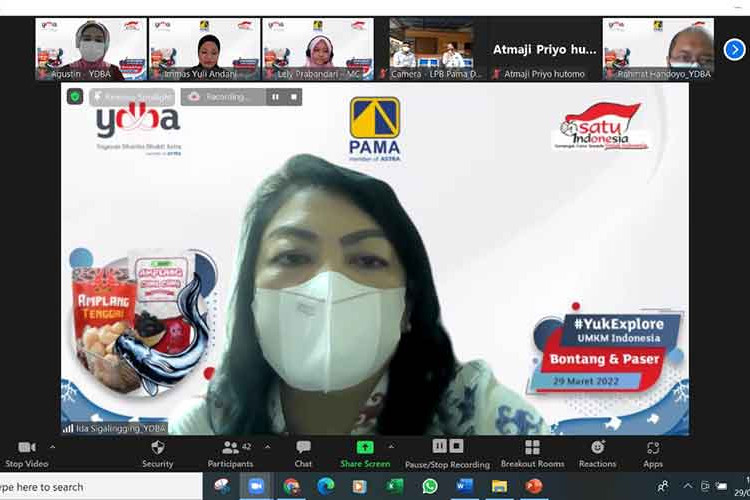This screenshot has width=750, height=500.
Task: Stop the recording in the bottom toolbar
Action: 456,446
